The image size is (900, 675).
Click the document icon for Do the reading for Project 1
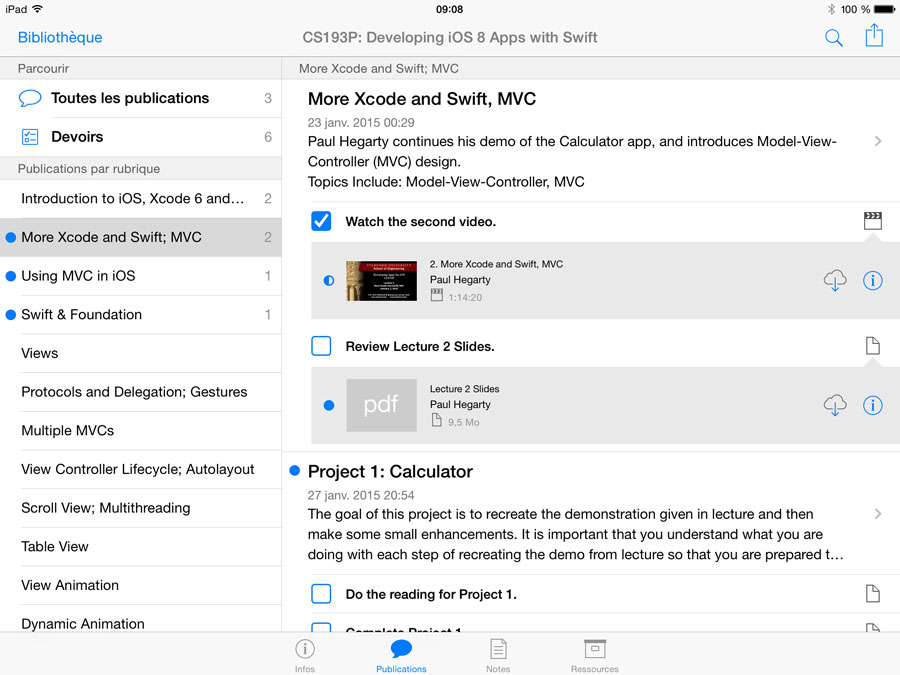pos(872,593)
